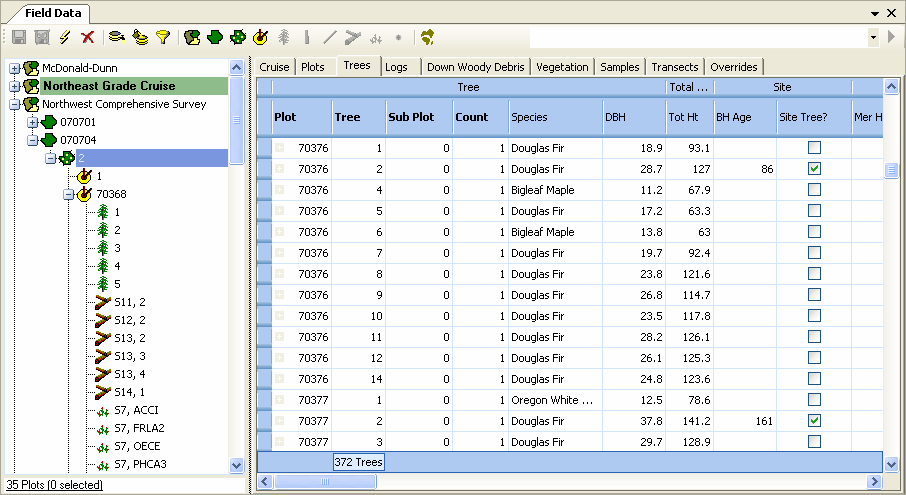The width and height of the screenshot is (906, 495).
Task: Switch to the Cruise tab
Action: 274,67
